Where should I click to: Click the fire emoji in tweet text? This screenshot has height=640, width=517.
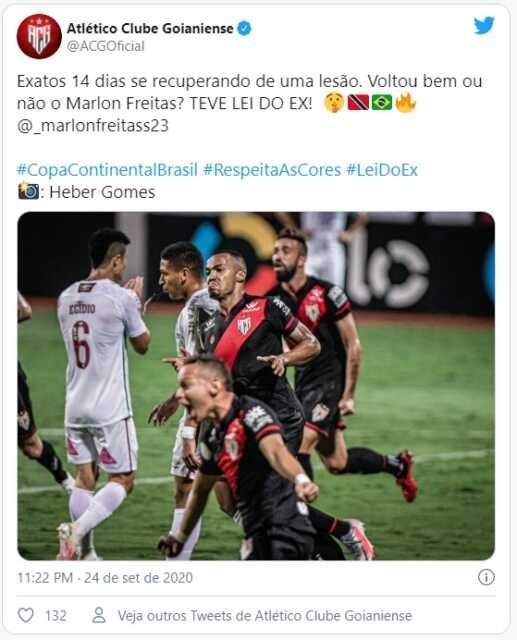click(x=405, y=102)
